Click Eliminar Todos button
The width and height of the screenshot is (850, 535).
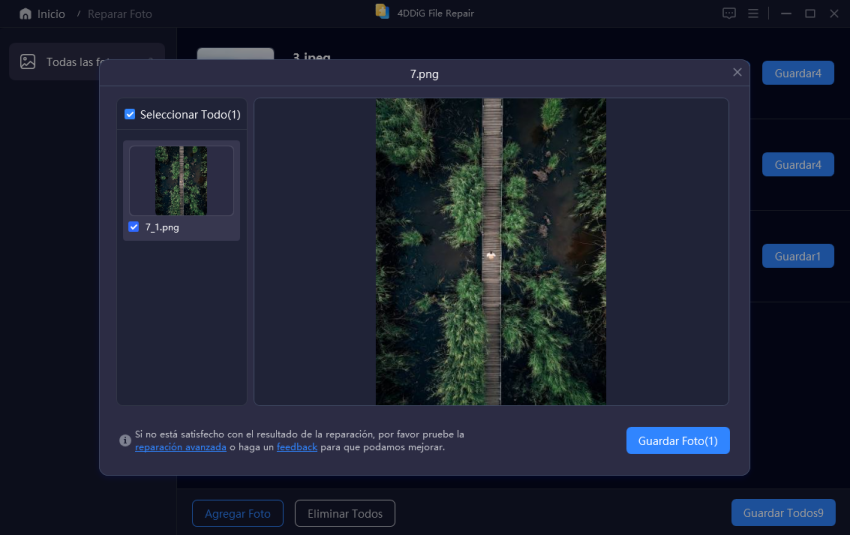click(x=345, y=513)
